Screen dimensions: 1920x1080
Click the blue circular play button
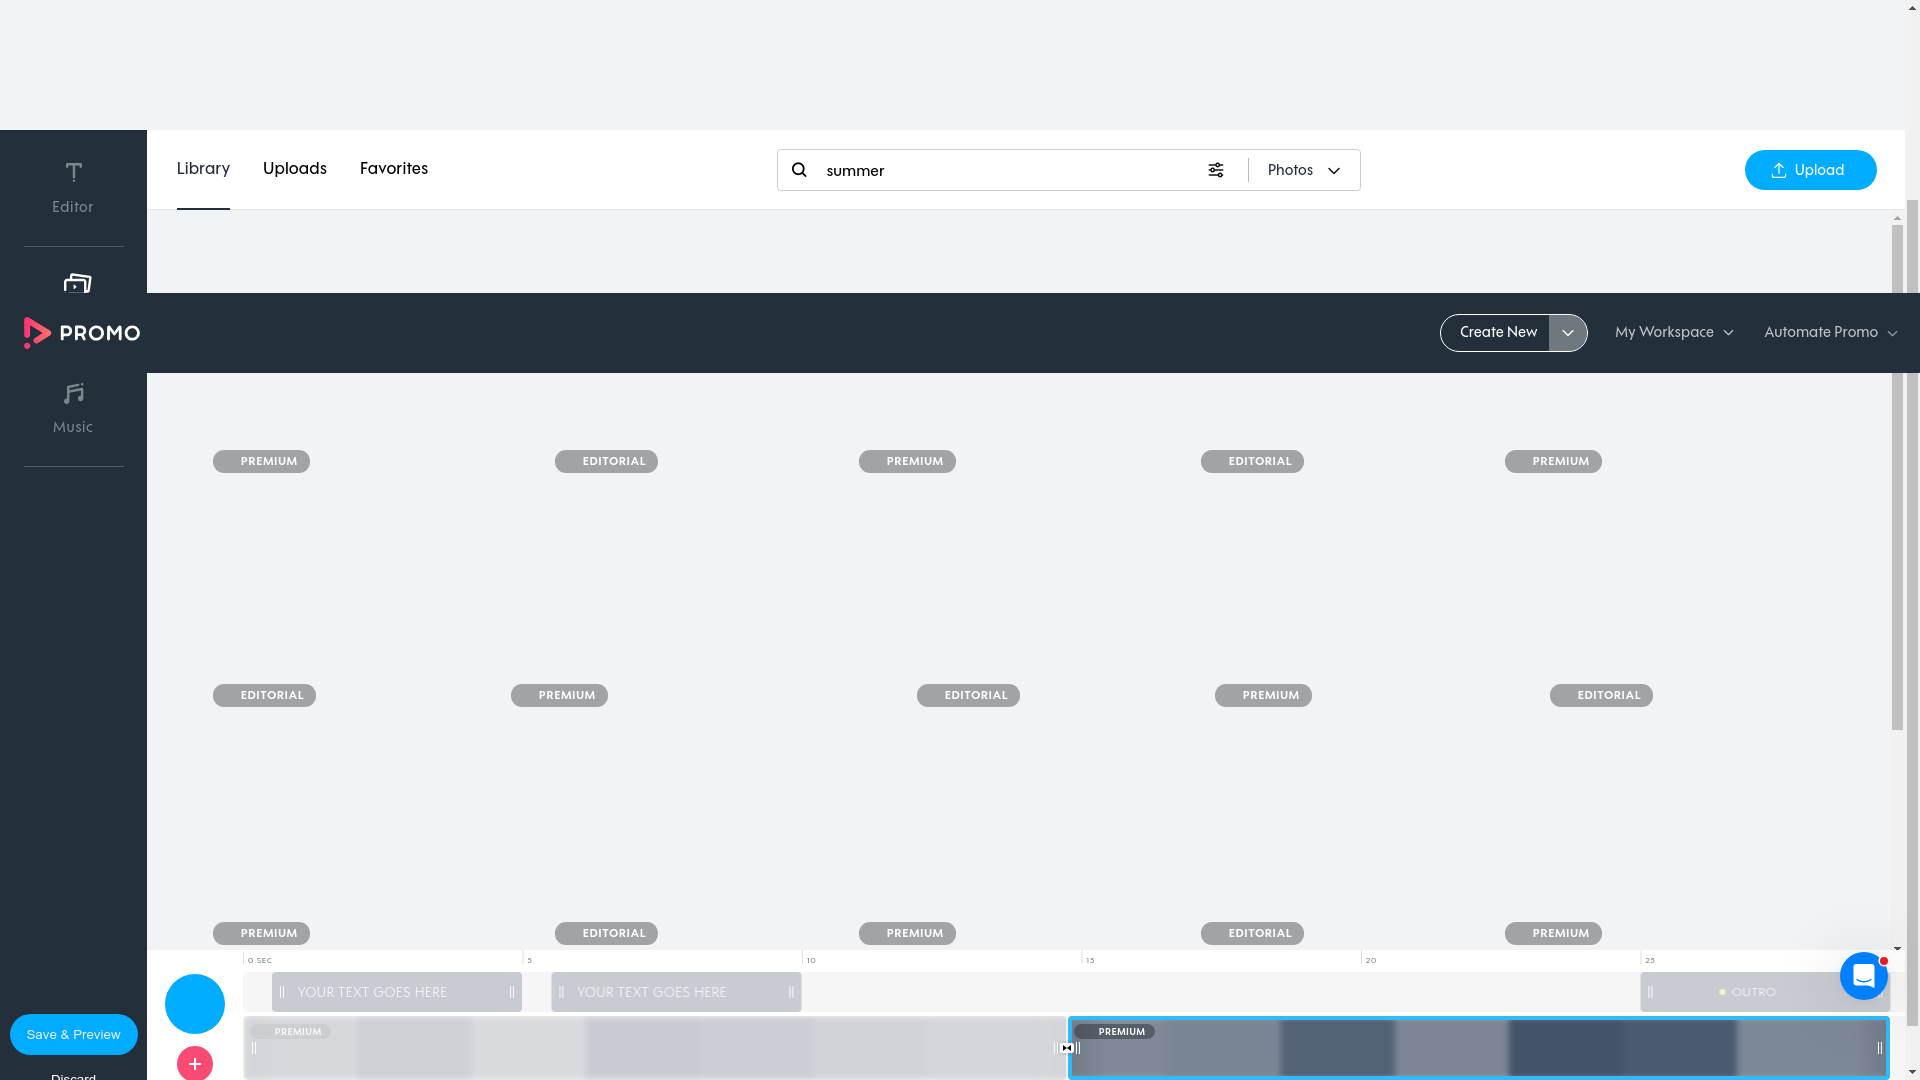[x=195, y=1004]
